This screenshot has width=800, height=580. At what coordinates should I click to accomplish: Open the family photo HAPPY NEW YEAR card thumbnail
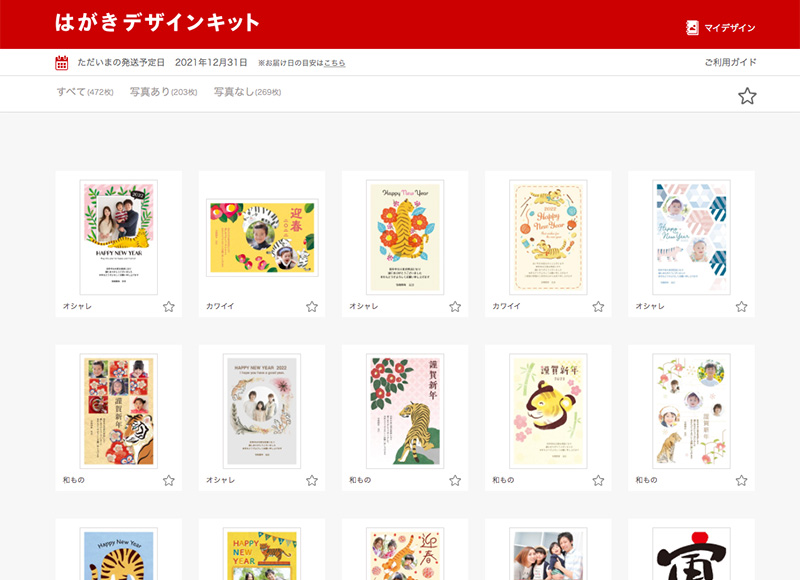[x=118, y=237]
